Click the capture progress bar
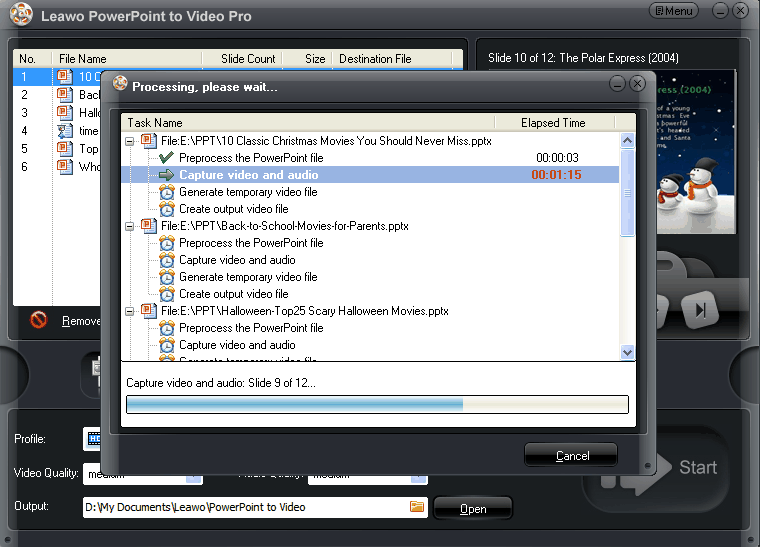760x547 pixels. 377,405
